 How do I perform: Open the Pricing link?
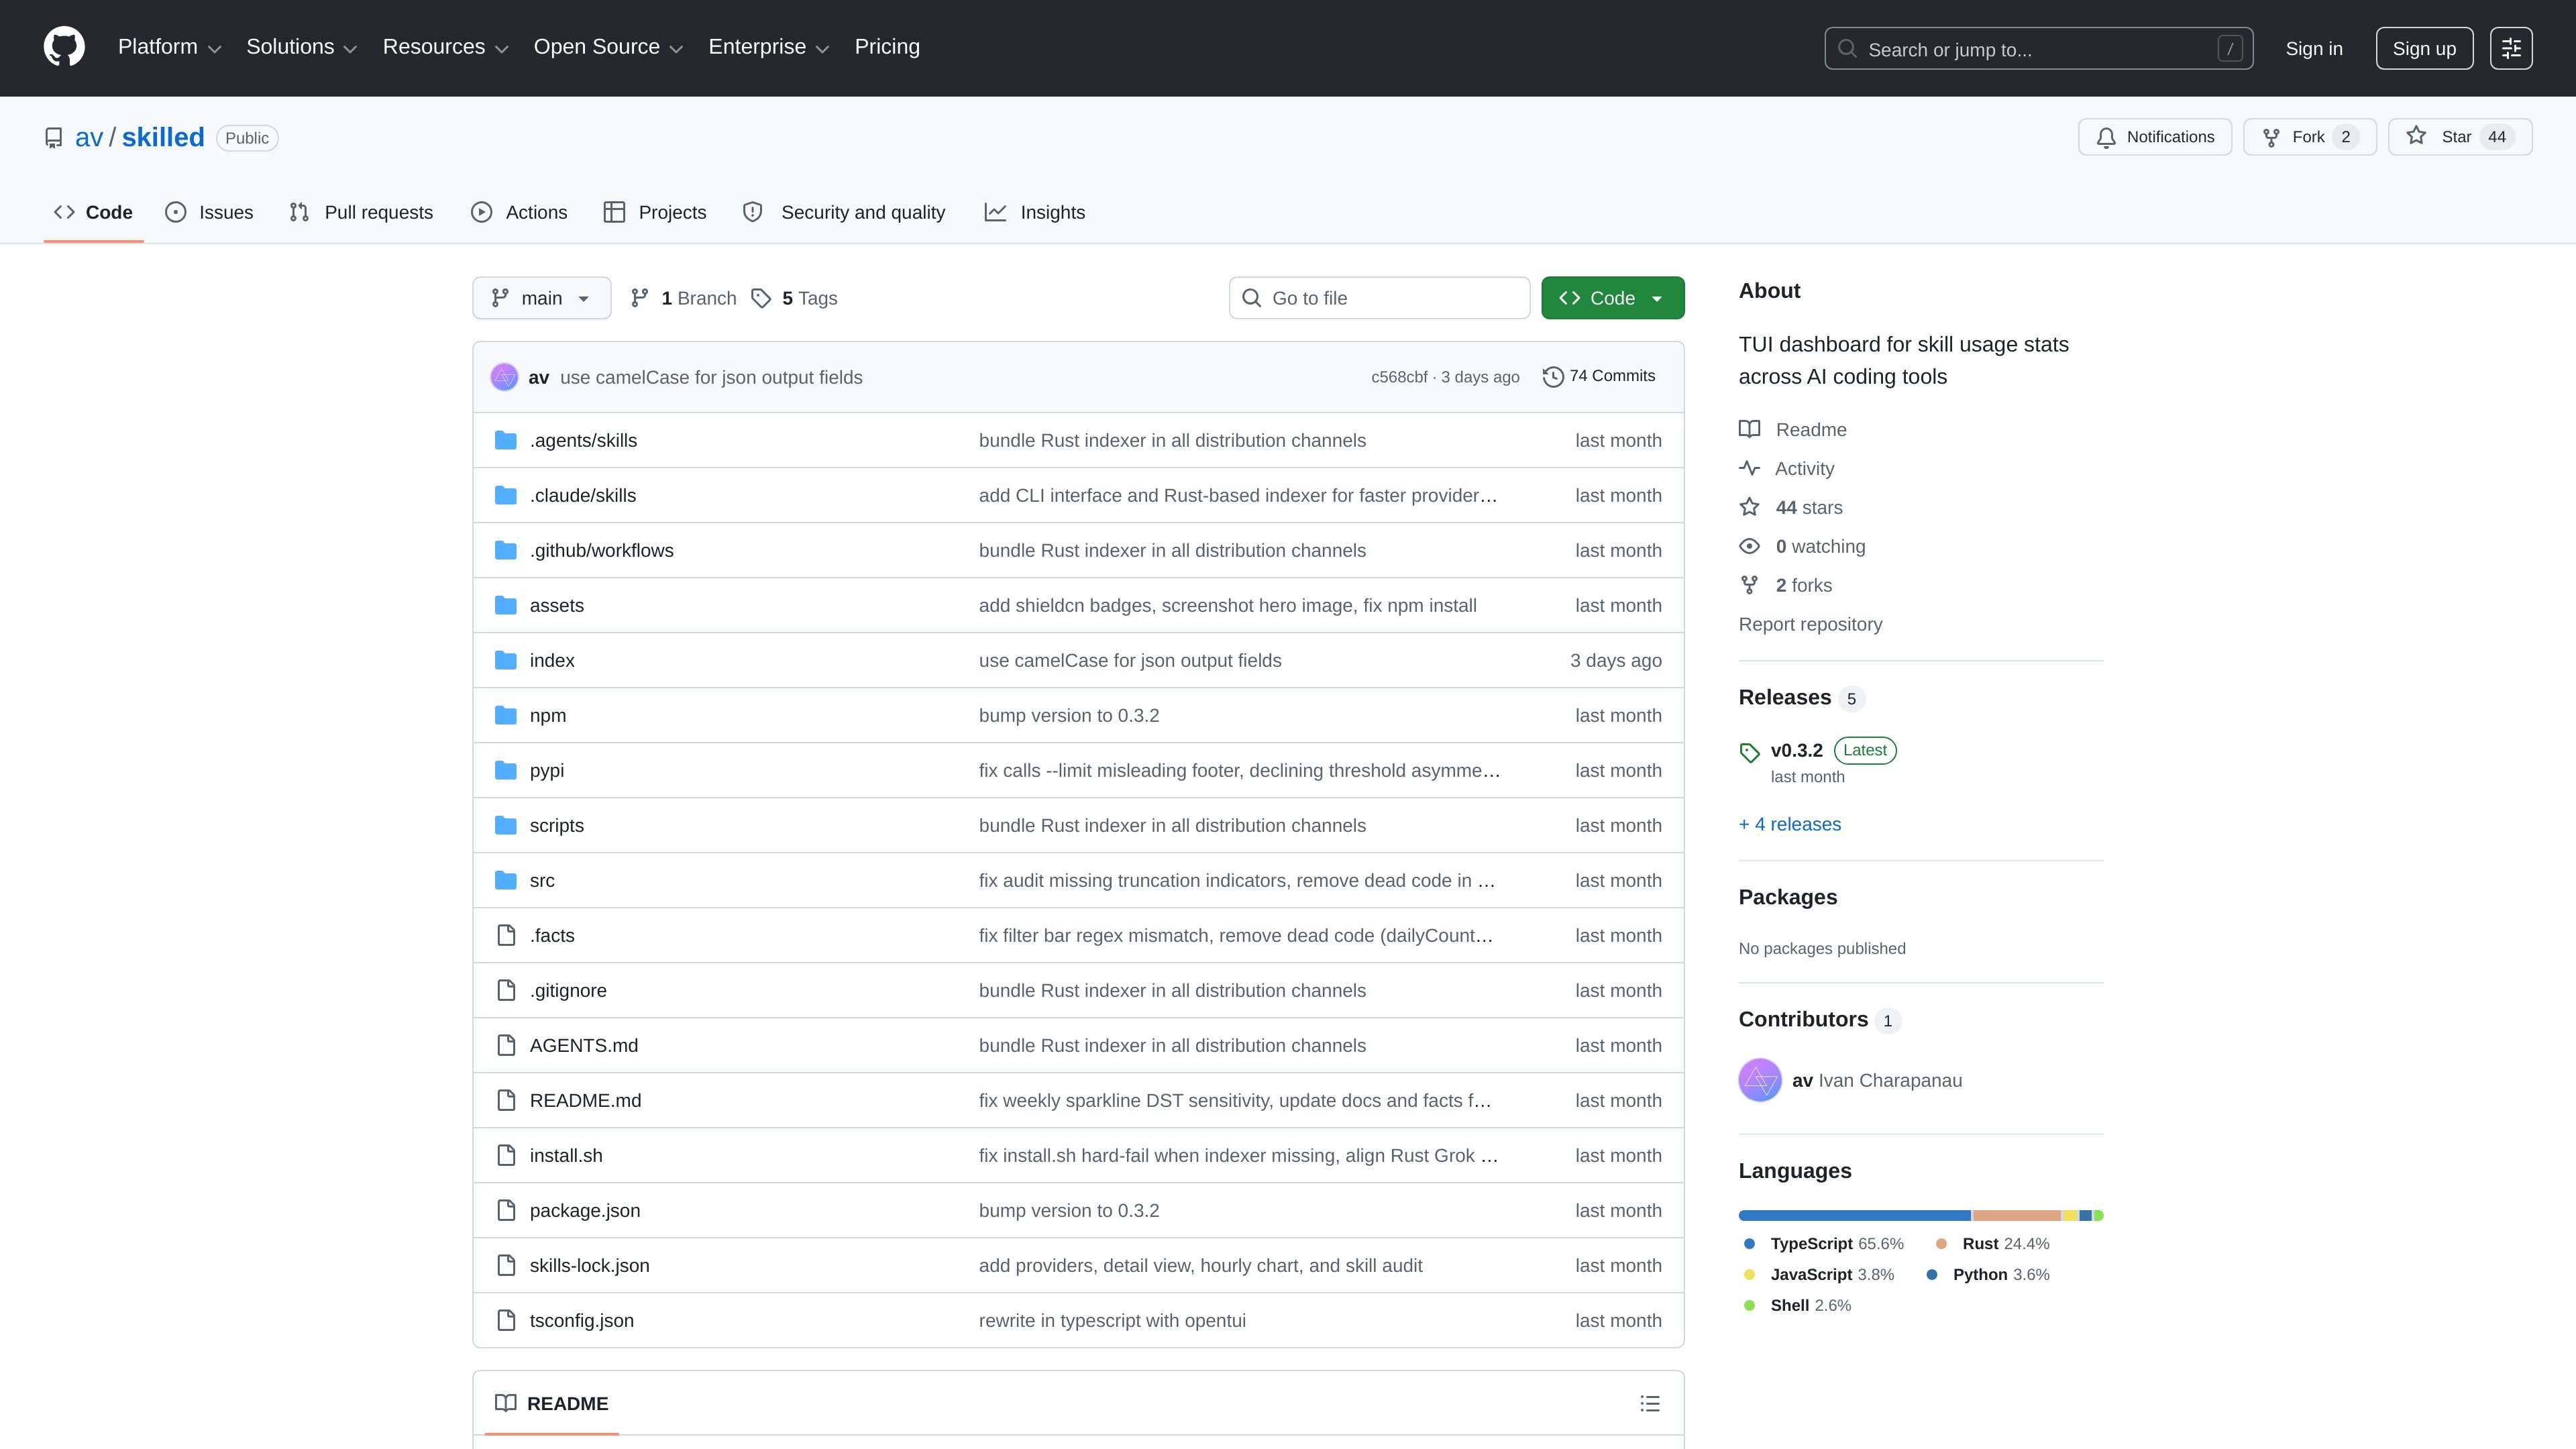887,47
